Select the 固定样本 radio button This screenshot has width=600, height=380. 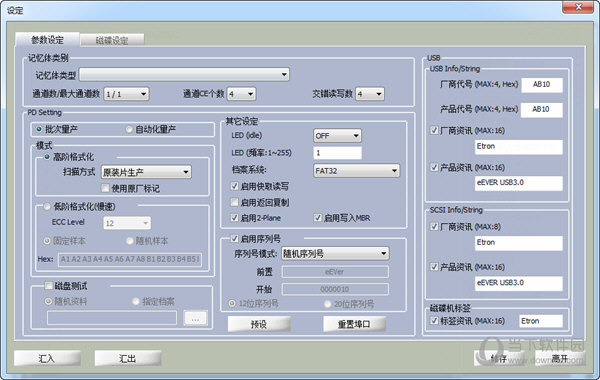47,241
